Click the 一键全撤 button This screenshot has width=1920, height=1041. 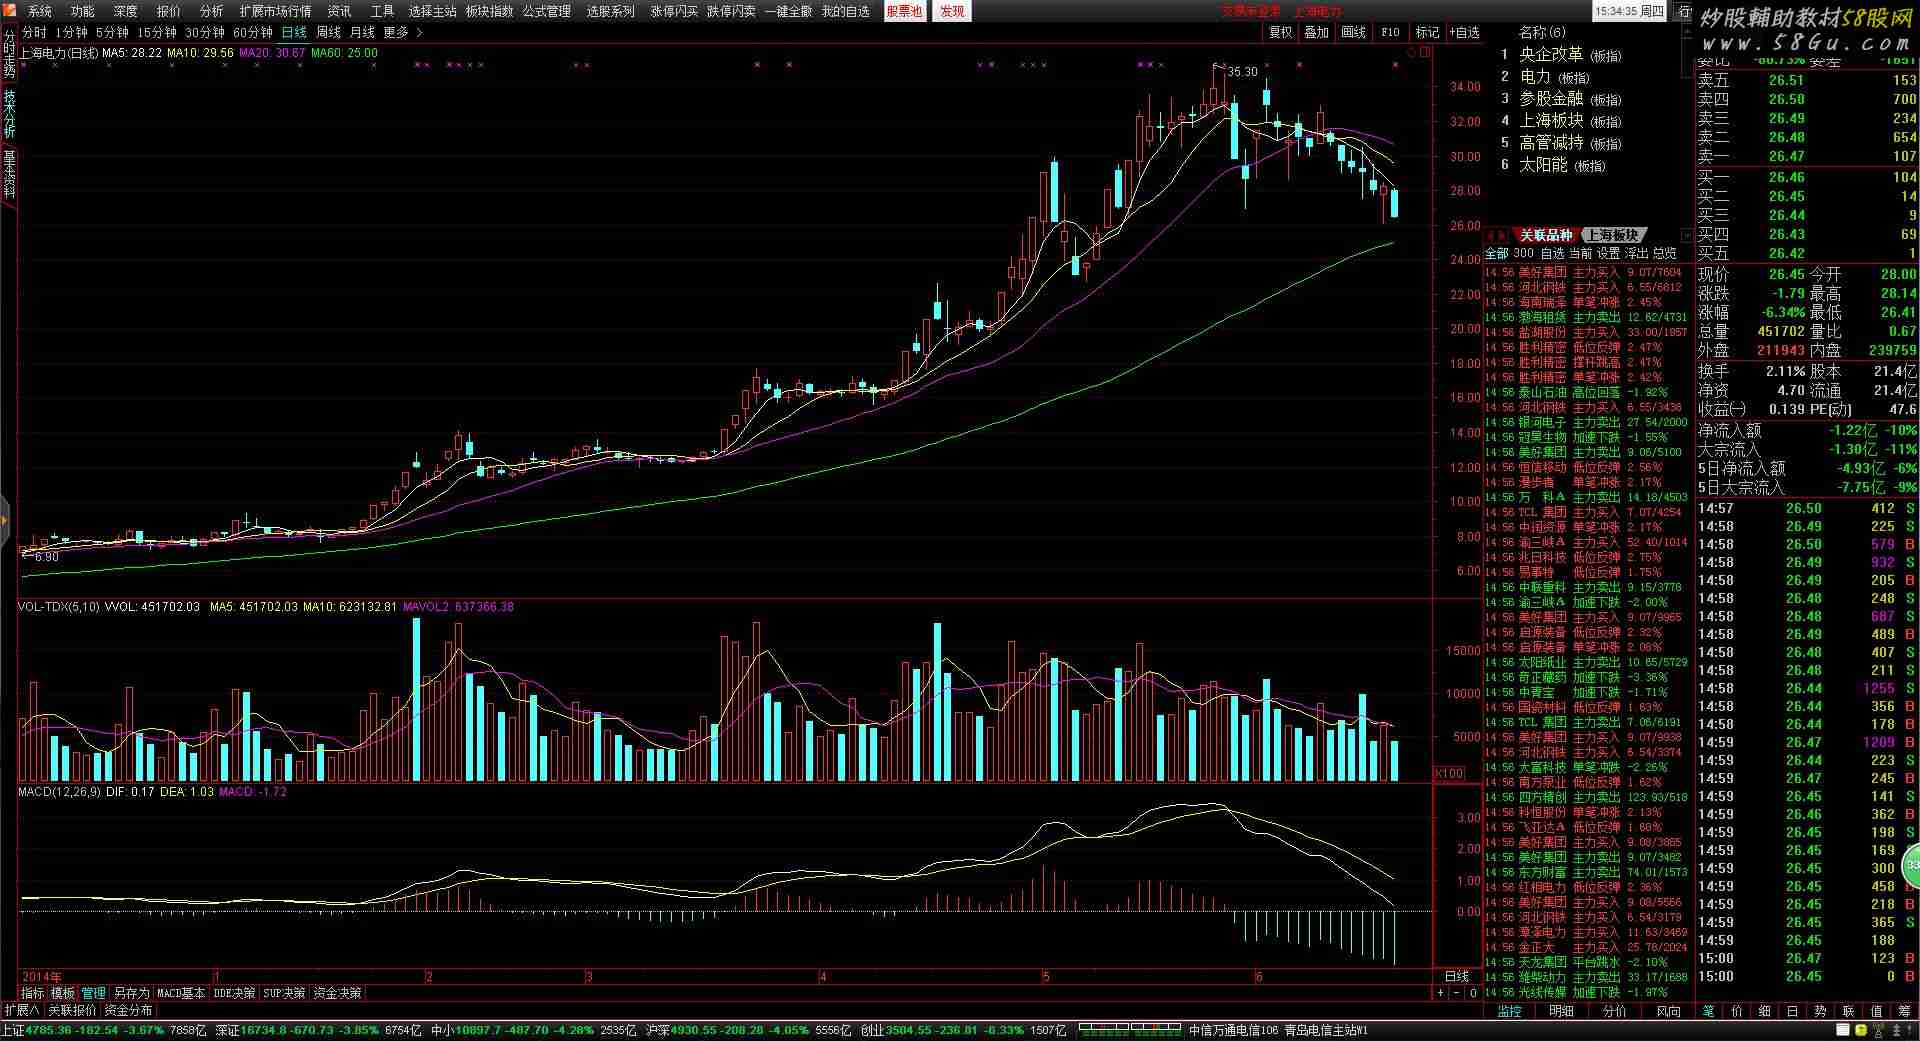click(789, 11)
